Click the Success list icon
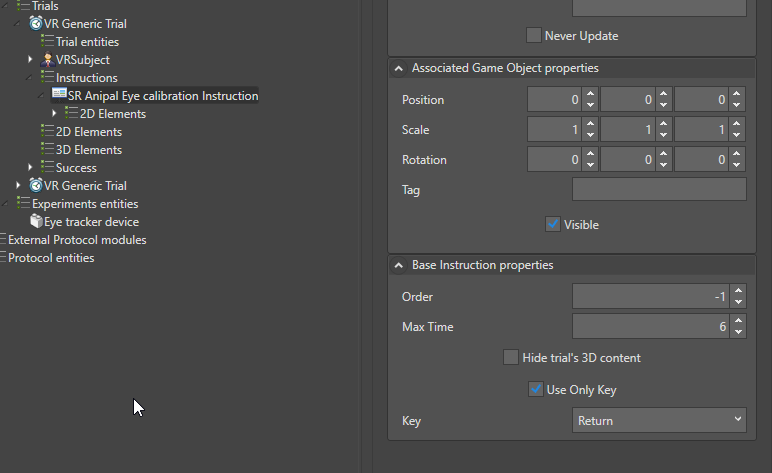Screen dimensions: 772x473 click(47, 166)
